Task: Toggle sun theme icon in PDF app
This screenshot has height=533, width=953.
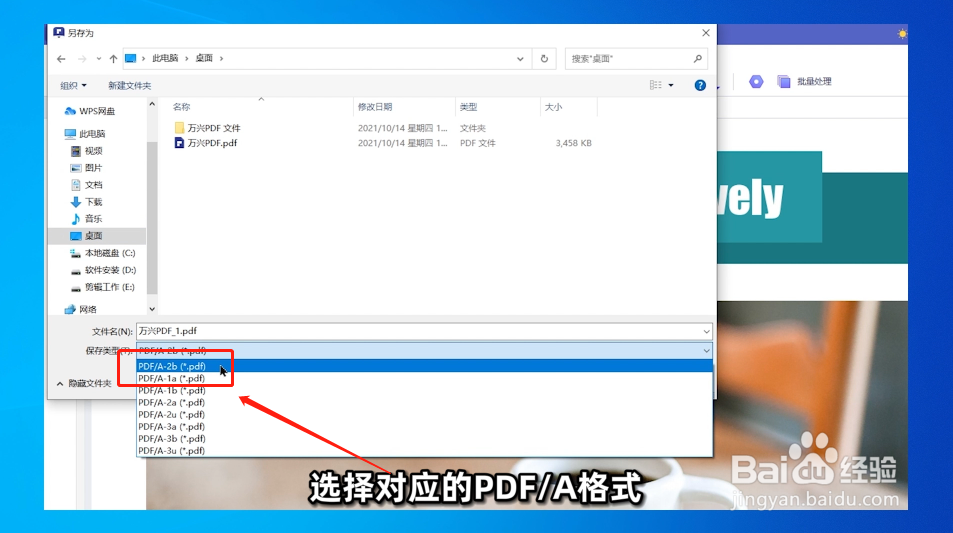Action: tap(902, 34)
